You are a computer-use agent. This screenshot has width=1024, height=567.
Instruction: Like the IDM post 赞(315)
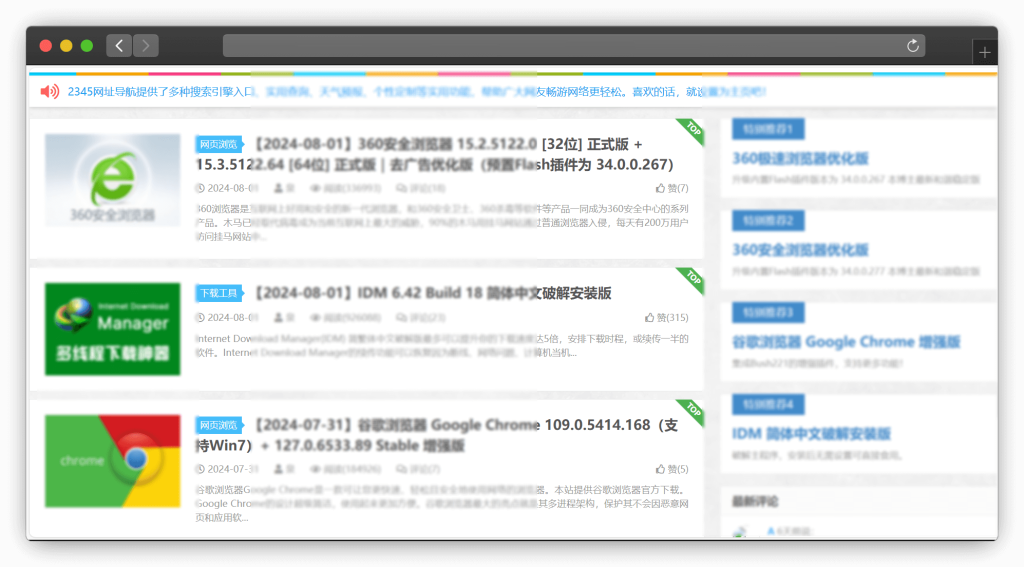pyautogui.click(x=666, y=317)
